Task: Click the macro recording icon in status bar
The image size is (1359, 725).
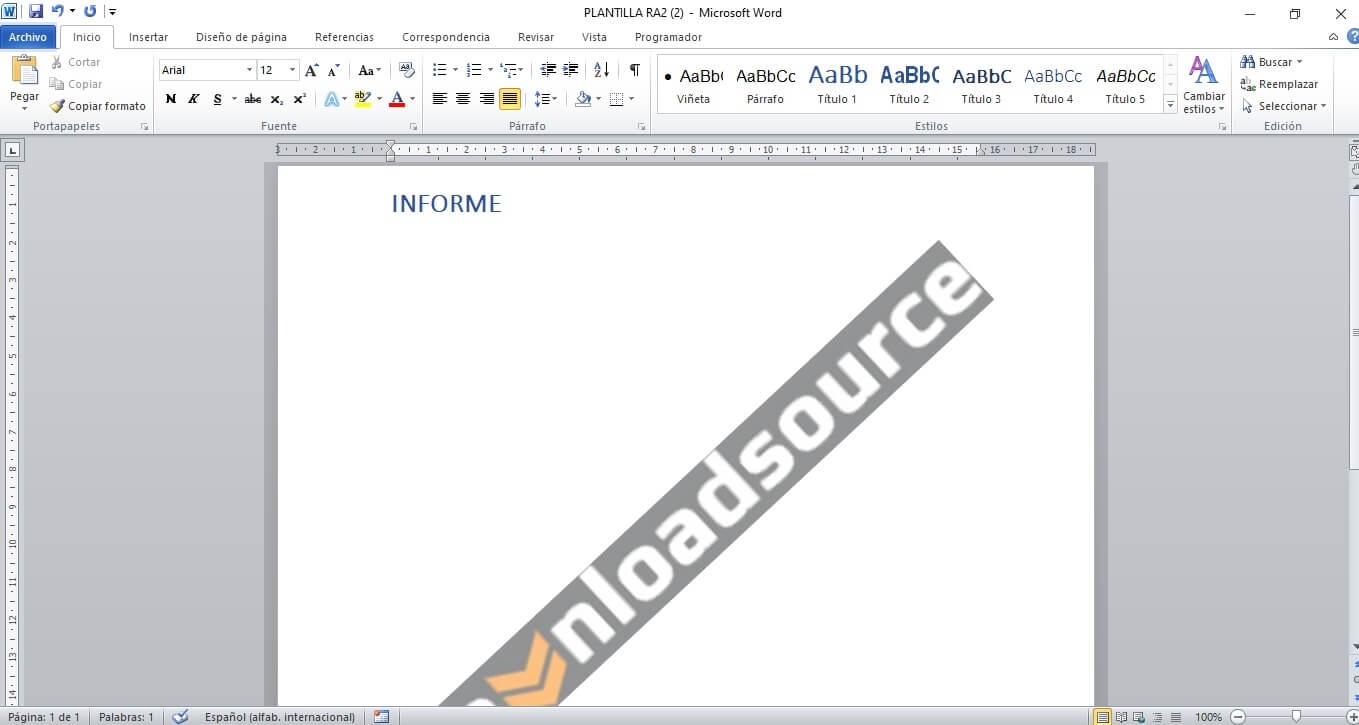Action: pyautogui.click(x=381, y=717)
